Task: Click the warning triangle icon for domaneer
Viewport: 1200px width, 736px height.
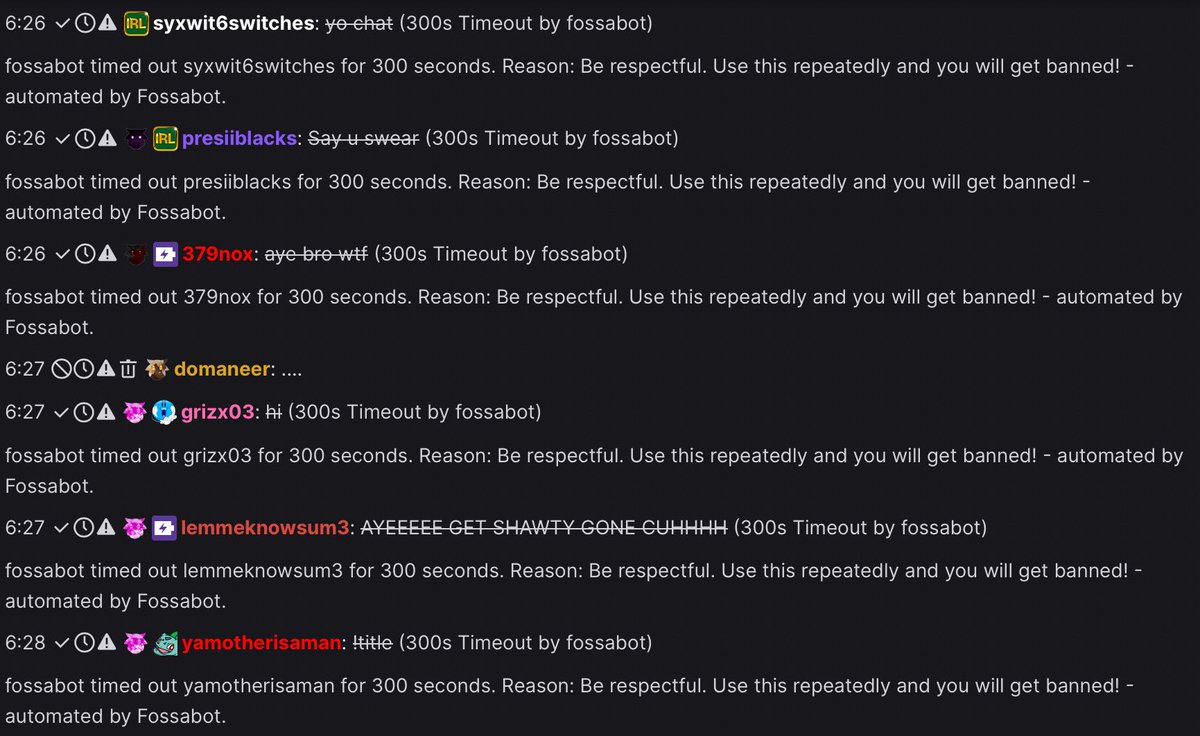Action: click(x=107, y=369)
